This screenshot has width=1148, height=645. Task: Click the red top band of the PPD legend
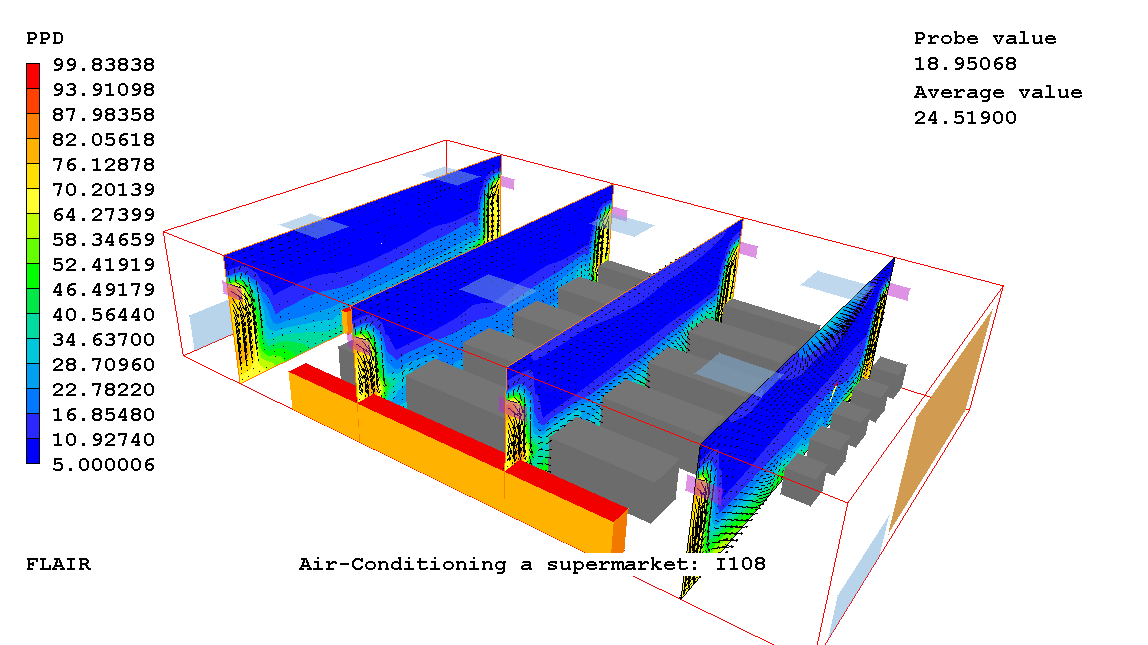33,76
